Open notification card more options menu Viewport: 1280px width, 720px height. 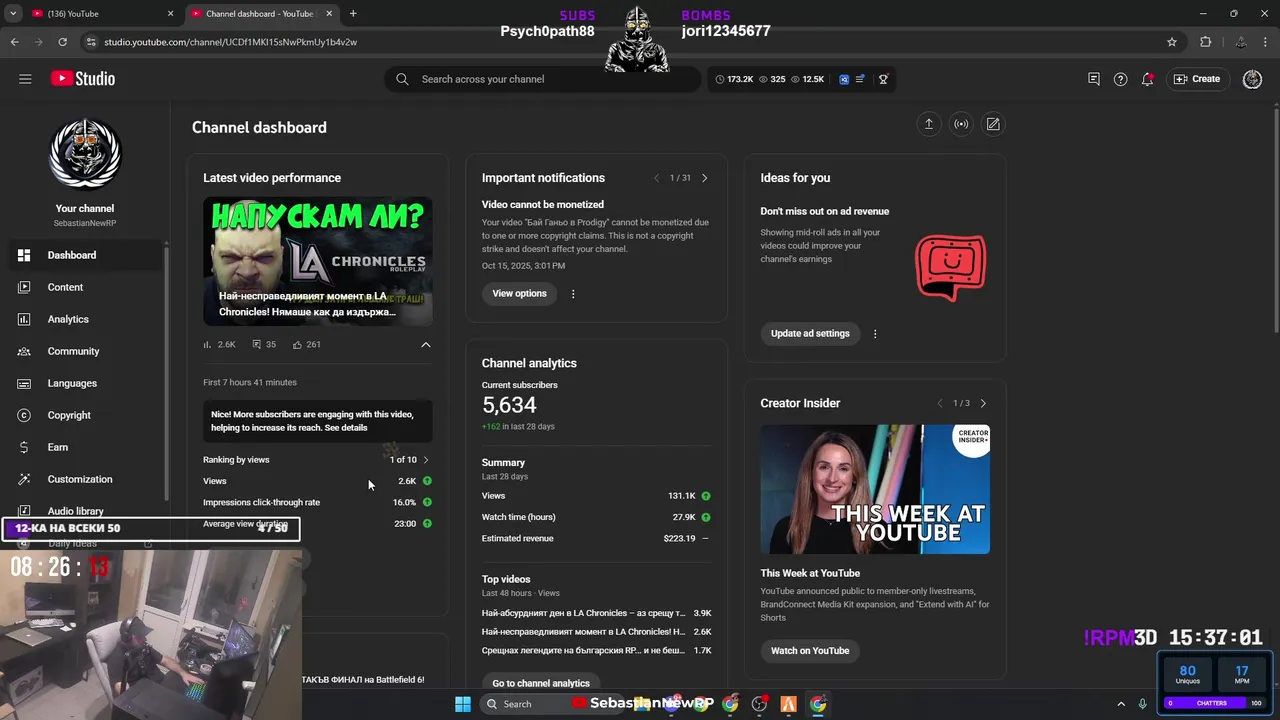(x=573, y=294)
